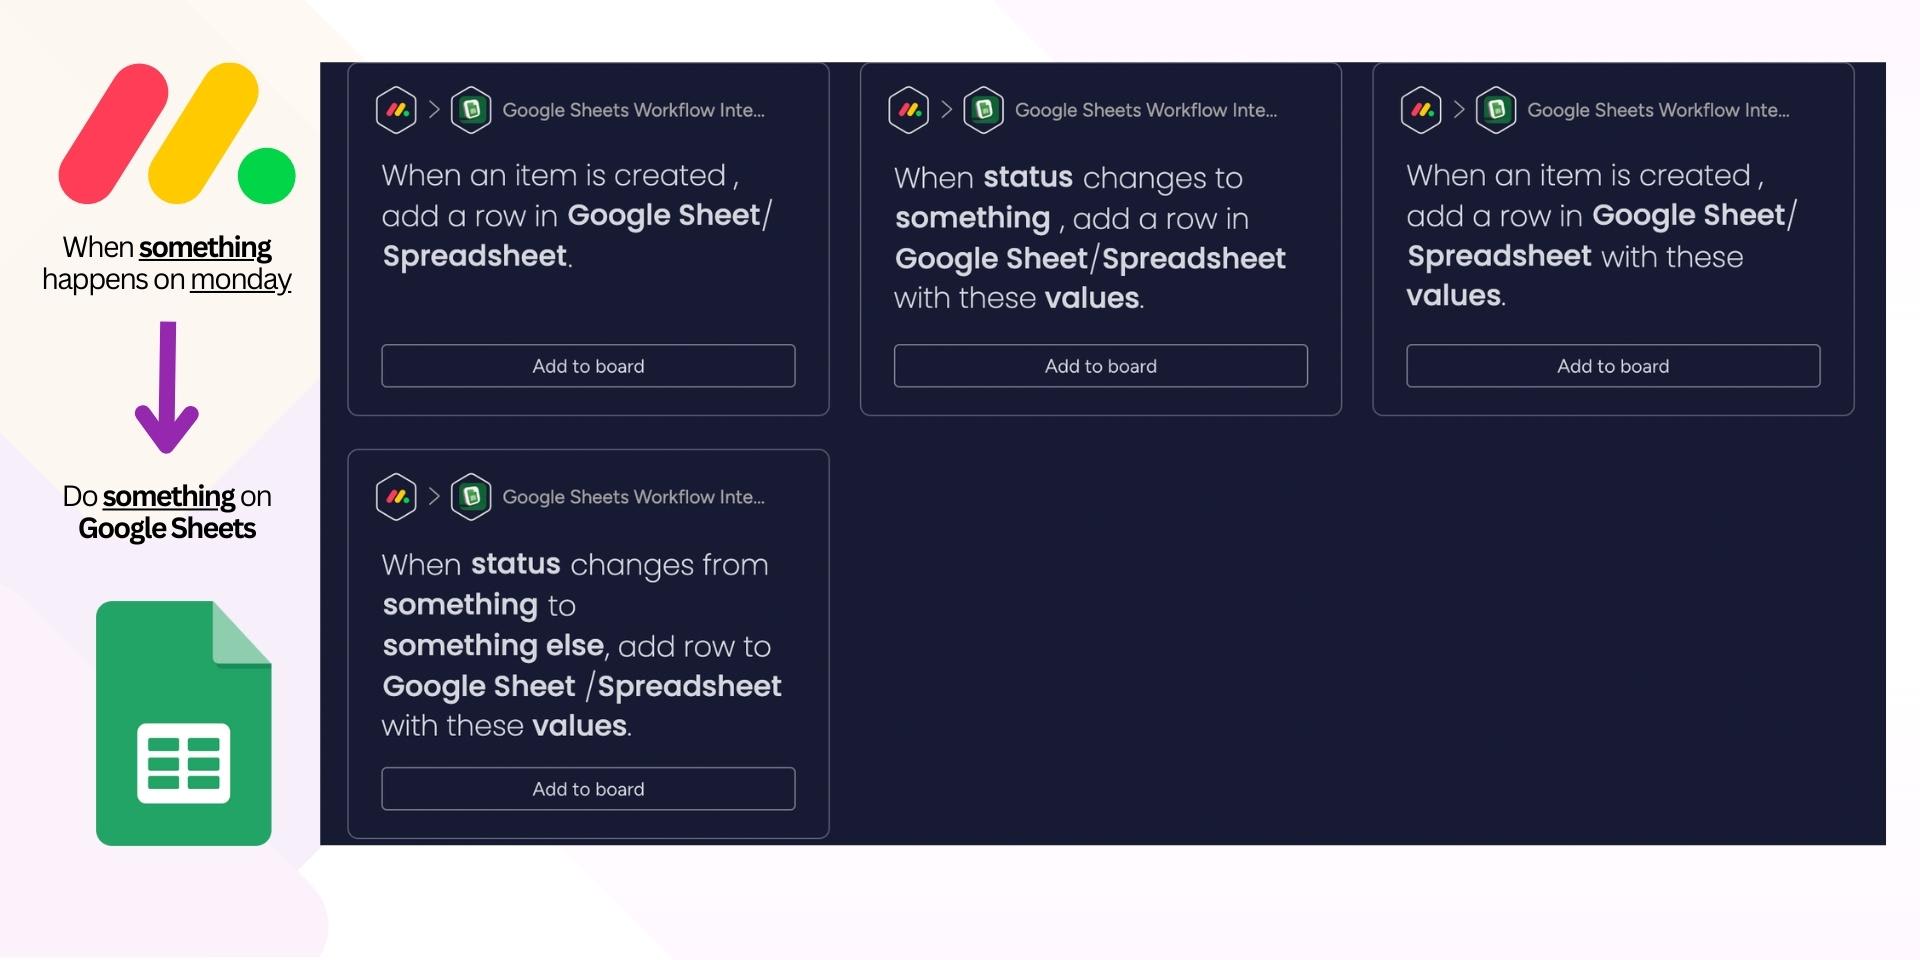
Task: Click monday hexagon icon in third top card
Action: pos(1421,110)
